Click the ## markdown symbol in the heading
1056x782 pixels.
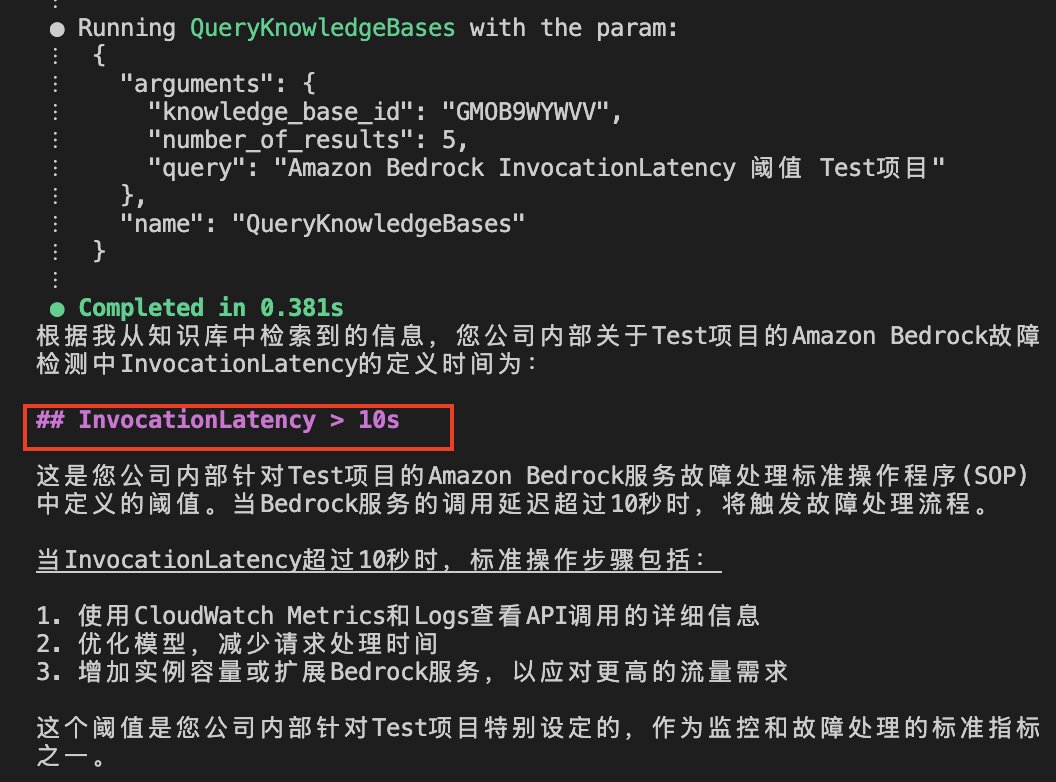[x=50, y=419]
